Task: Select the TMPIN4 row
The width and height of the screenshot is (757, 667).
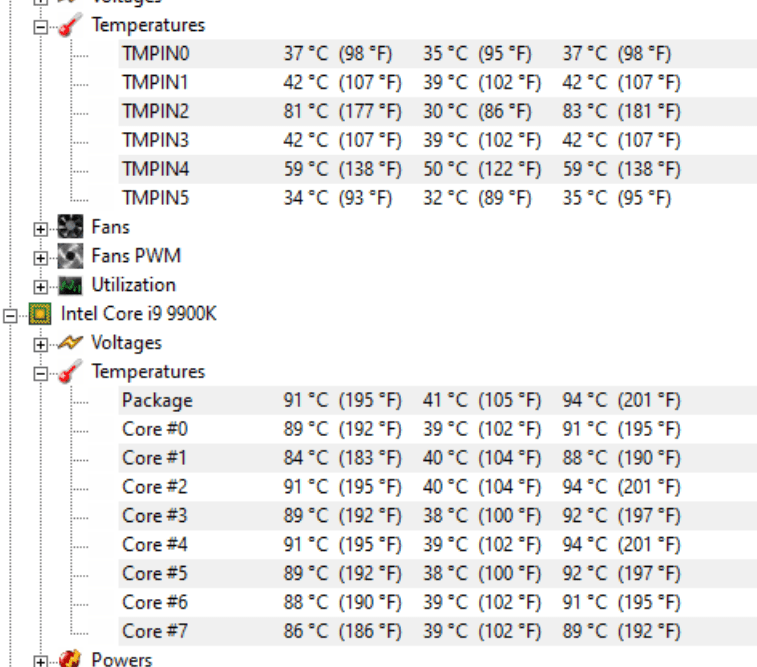Action: click(x=437, y=169)
